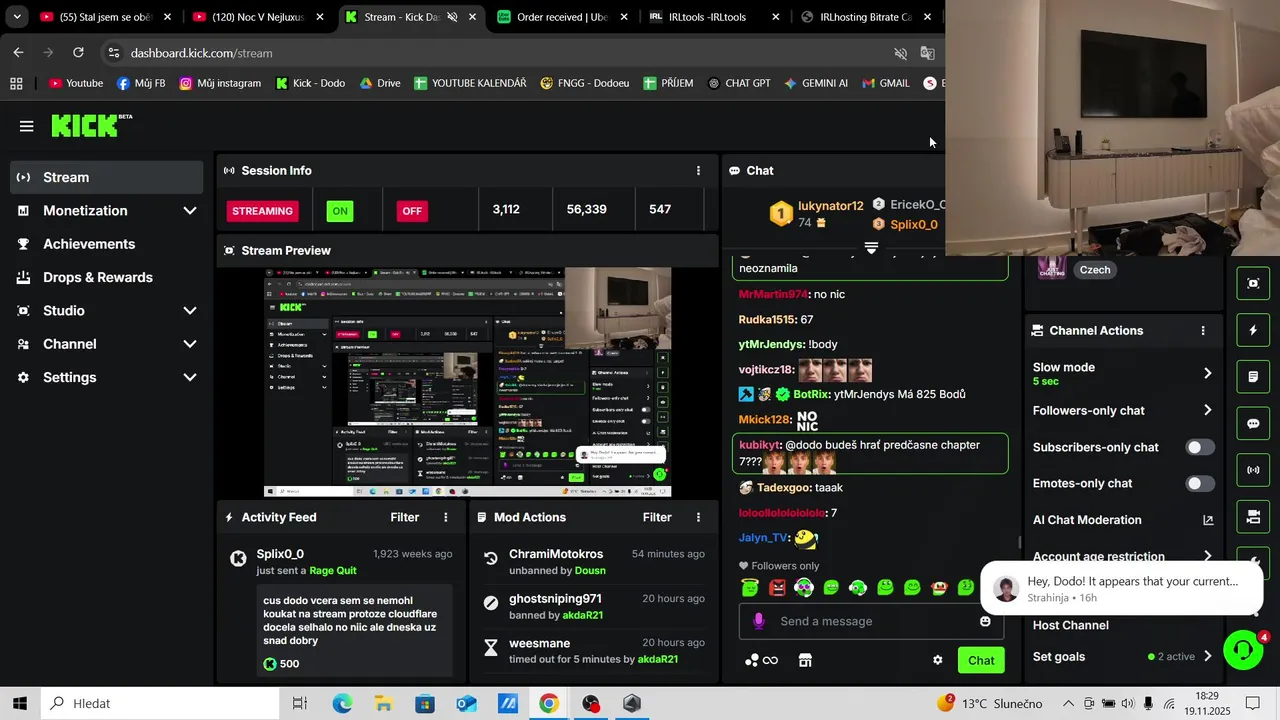Insert the red angry emote
Screen dimensions: 1280x720
point(777,588)
